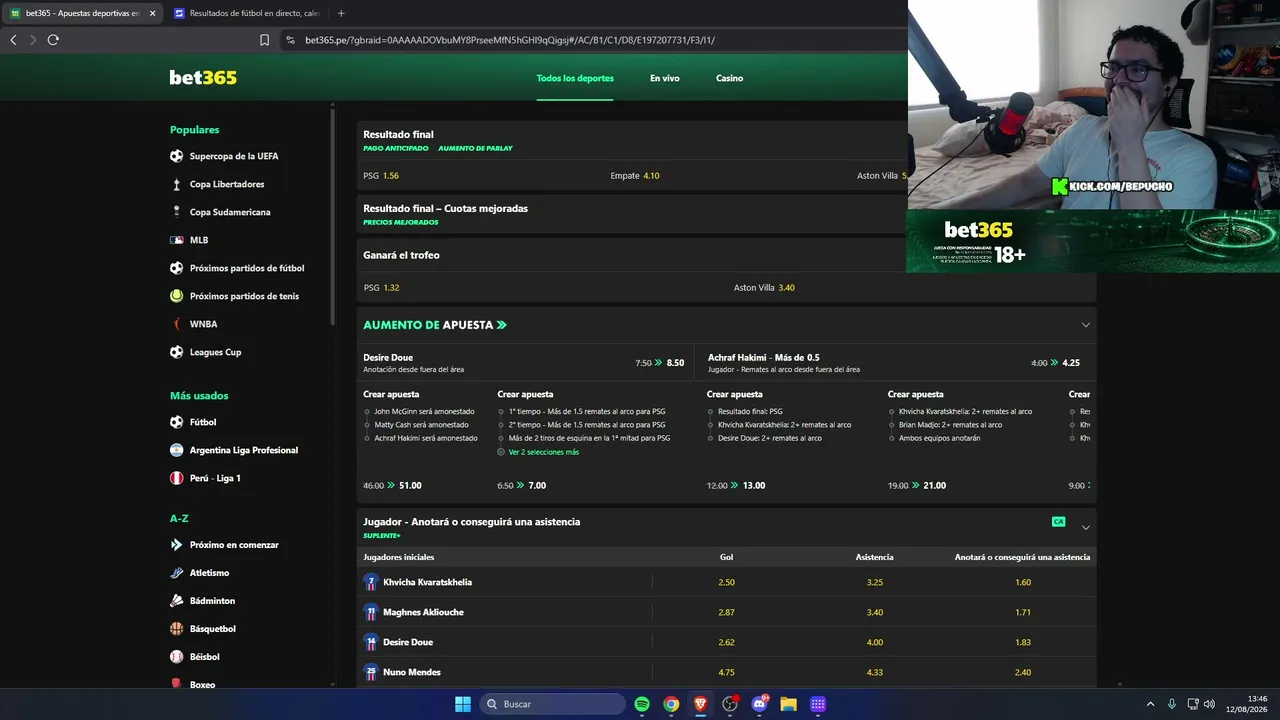Viewport: 1280px width, 720px height.
Task: Select Maghnes Akliouche Asistencia odds 3.40
Action: coord(875,612)
